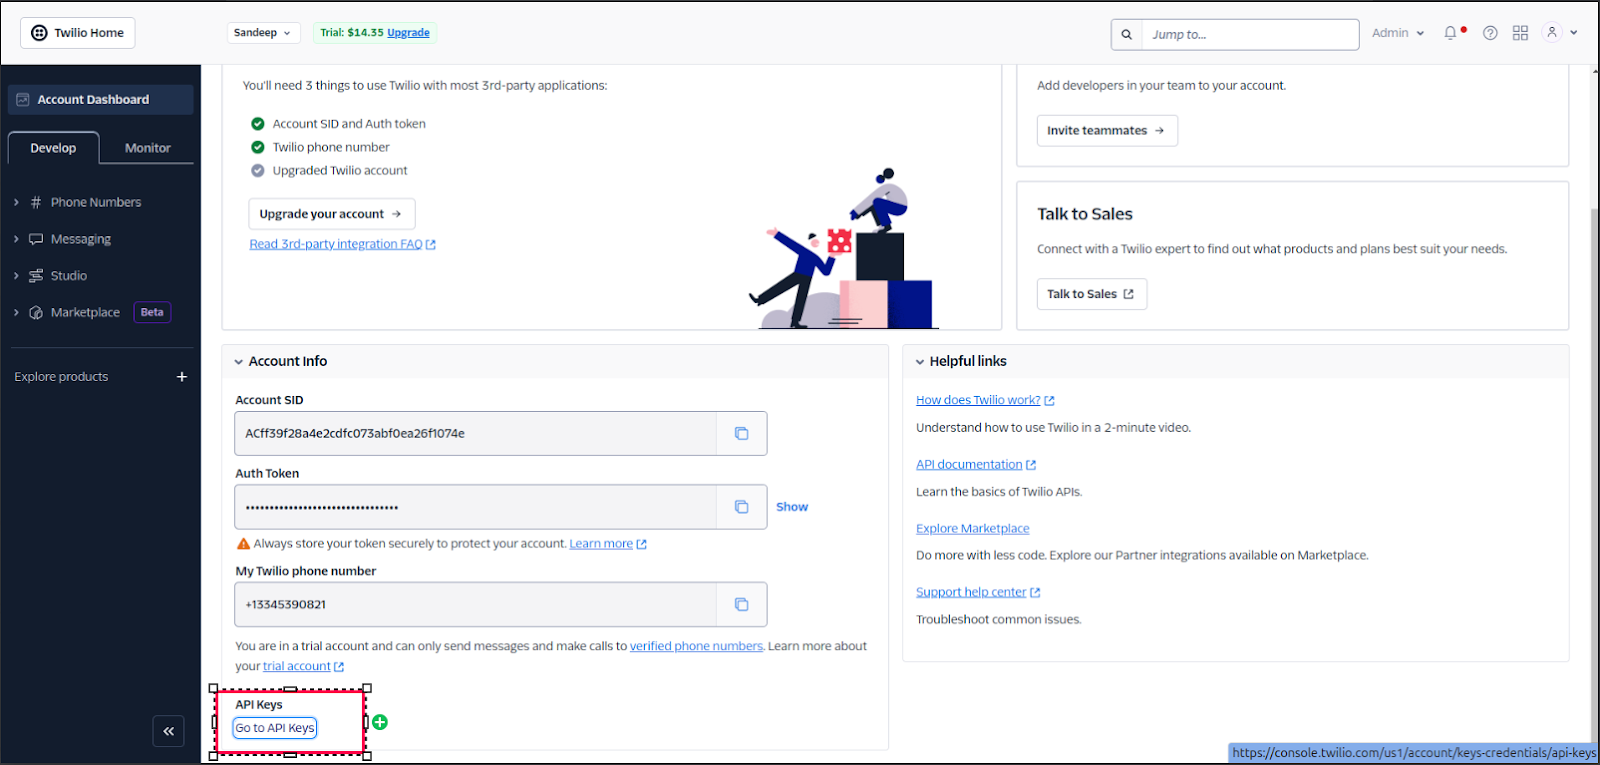Screen dimensions: 1600x765
Task: Click the search magnifier icon
Action: coord(1126,34)
